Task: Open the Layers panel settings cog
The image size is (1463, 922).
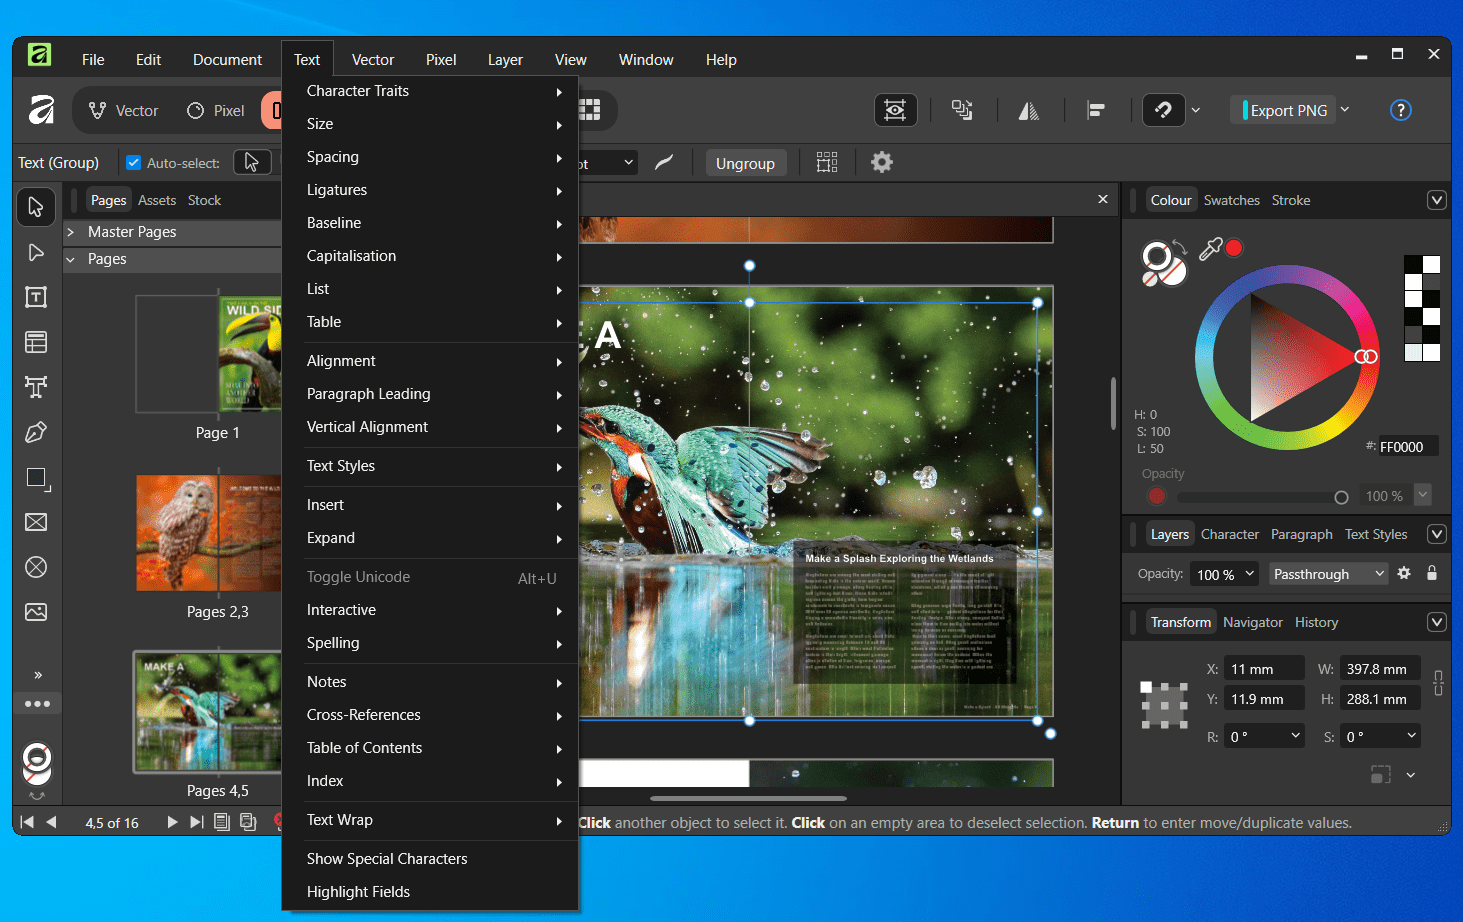Action: 1404,574
